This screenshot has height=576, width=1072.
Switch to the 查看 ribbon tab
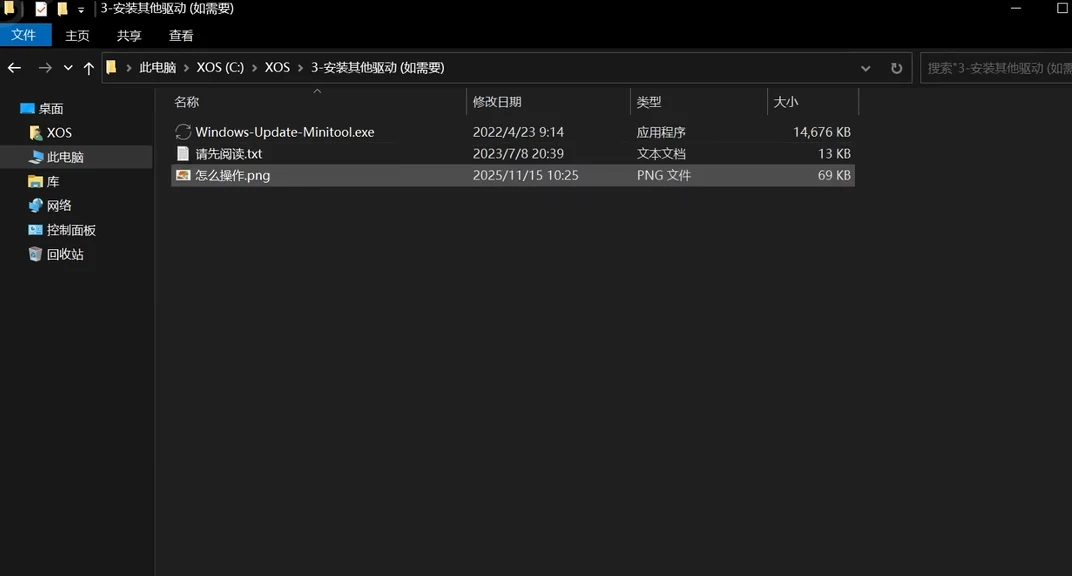point(181,35)
